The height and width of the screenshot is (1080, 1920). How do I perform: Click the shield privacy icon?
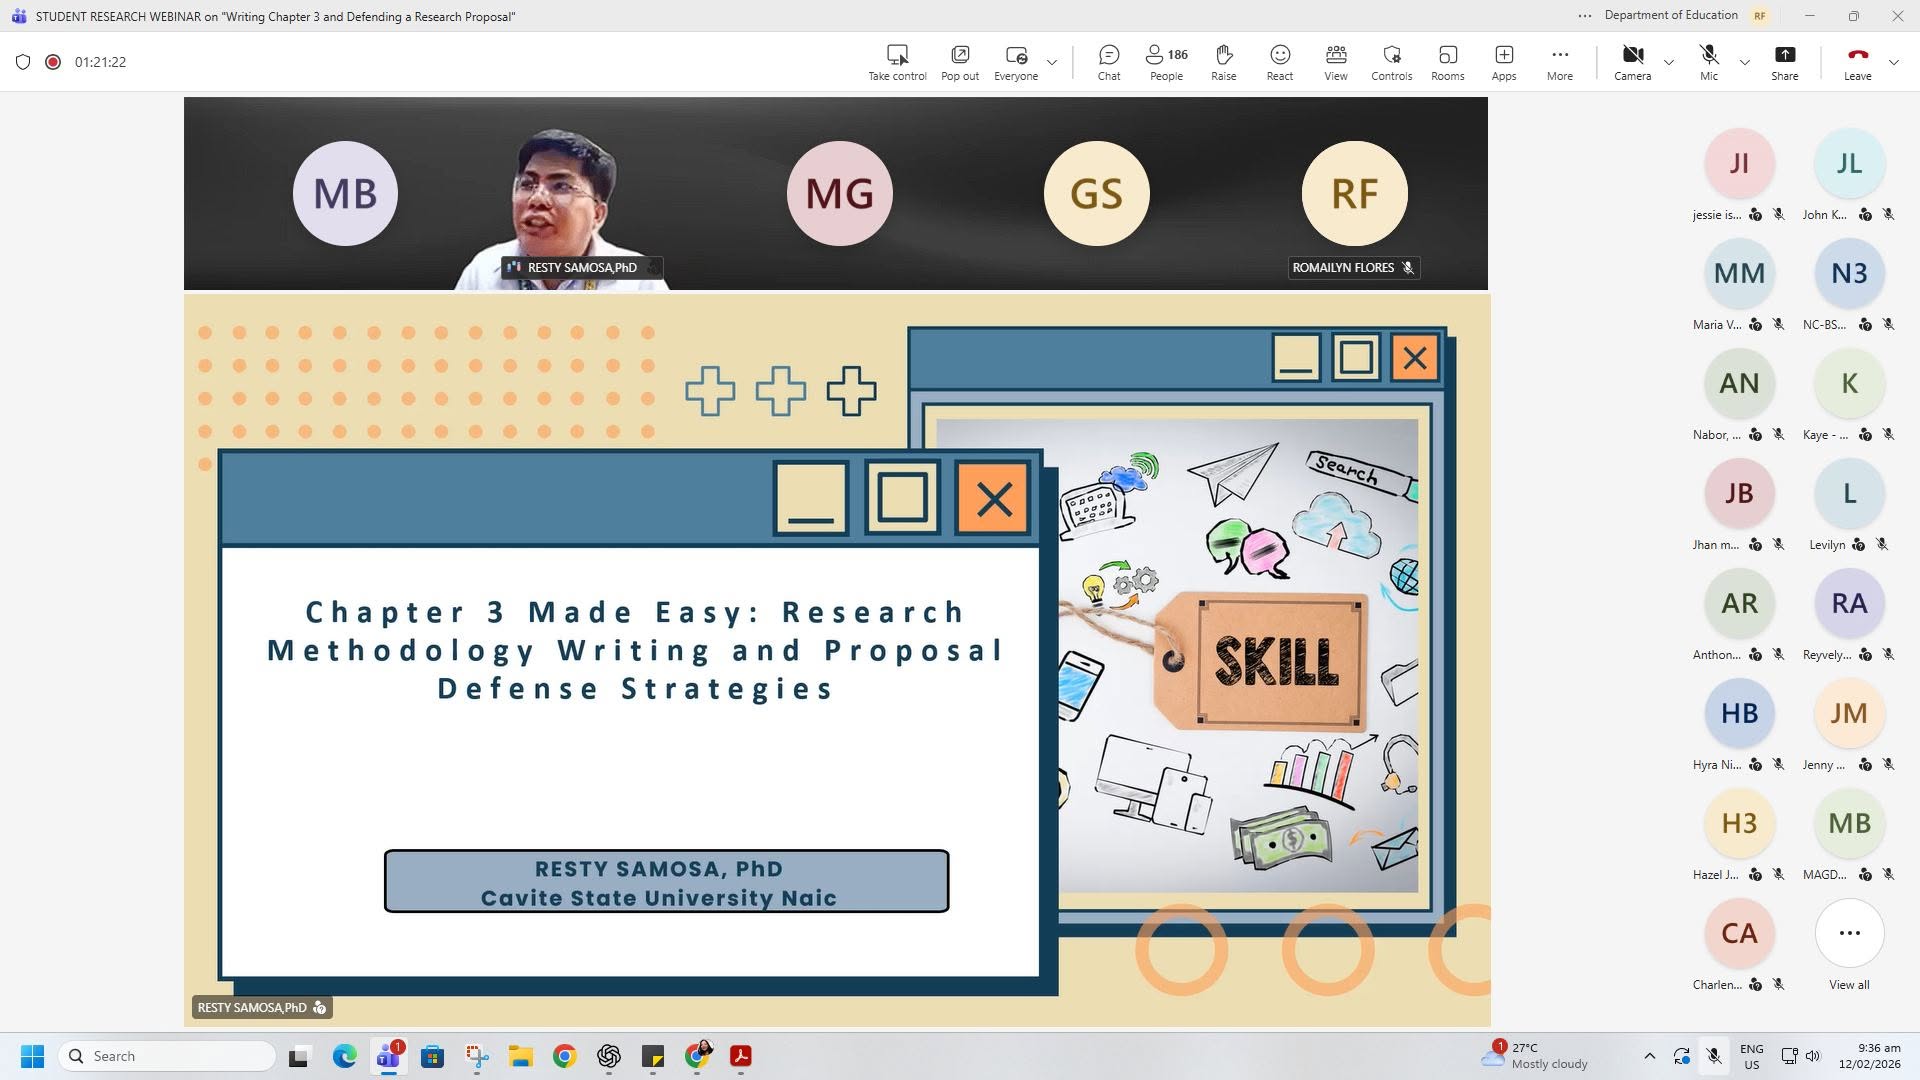(23, 62)
